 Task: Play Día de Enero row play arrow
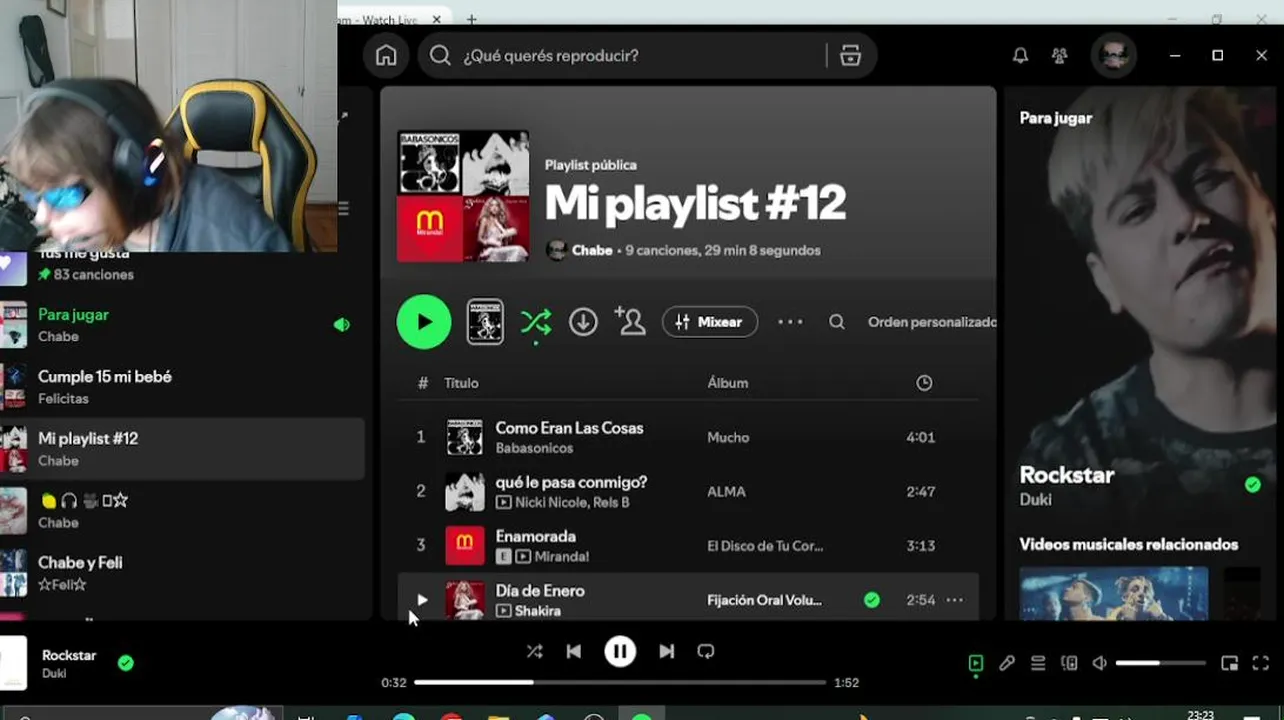coord(422,600)
